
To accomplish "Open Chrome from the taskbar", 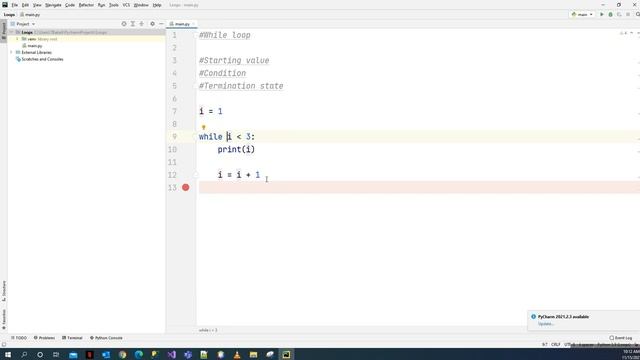I will pos(122,354).
